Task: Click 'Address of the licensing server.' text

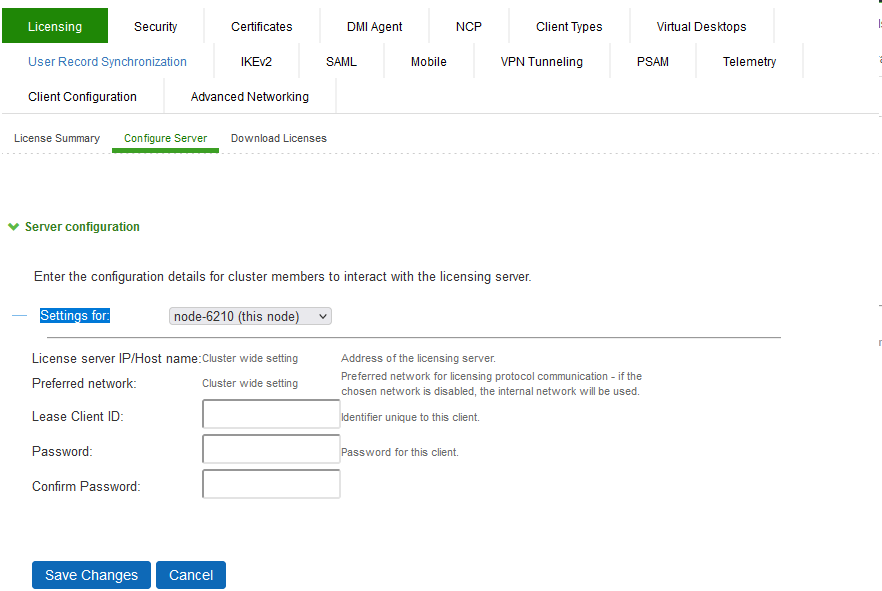Action: 418,358
